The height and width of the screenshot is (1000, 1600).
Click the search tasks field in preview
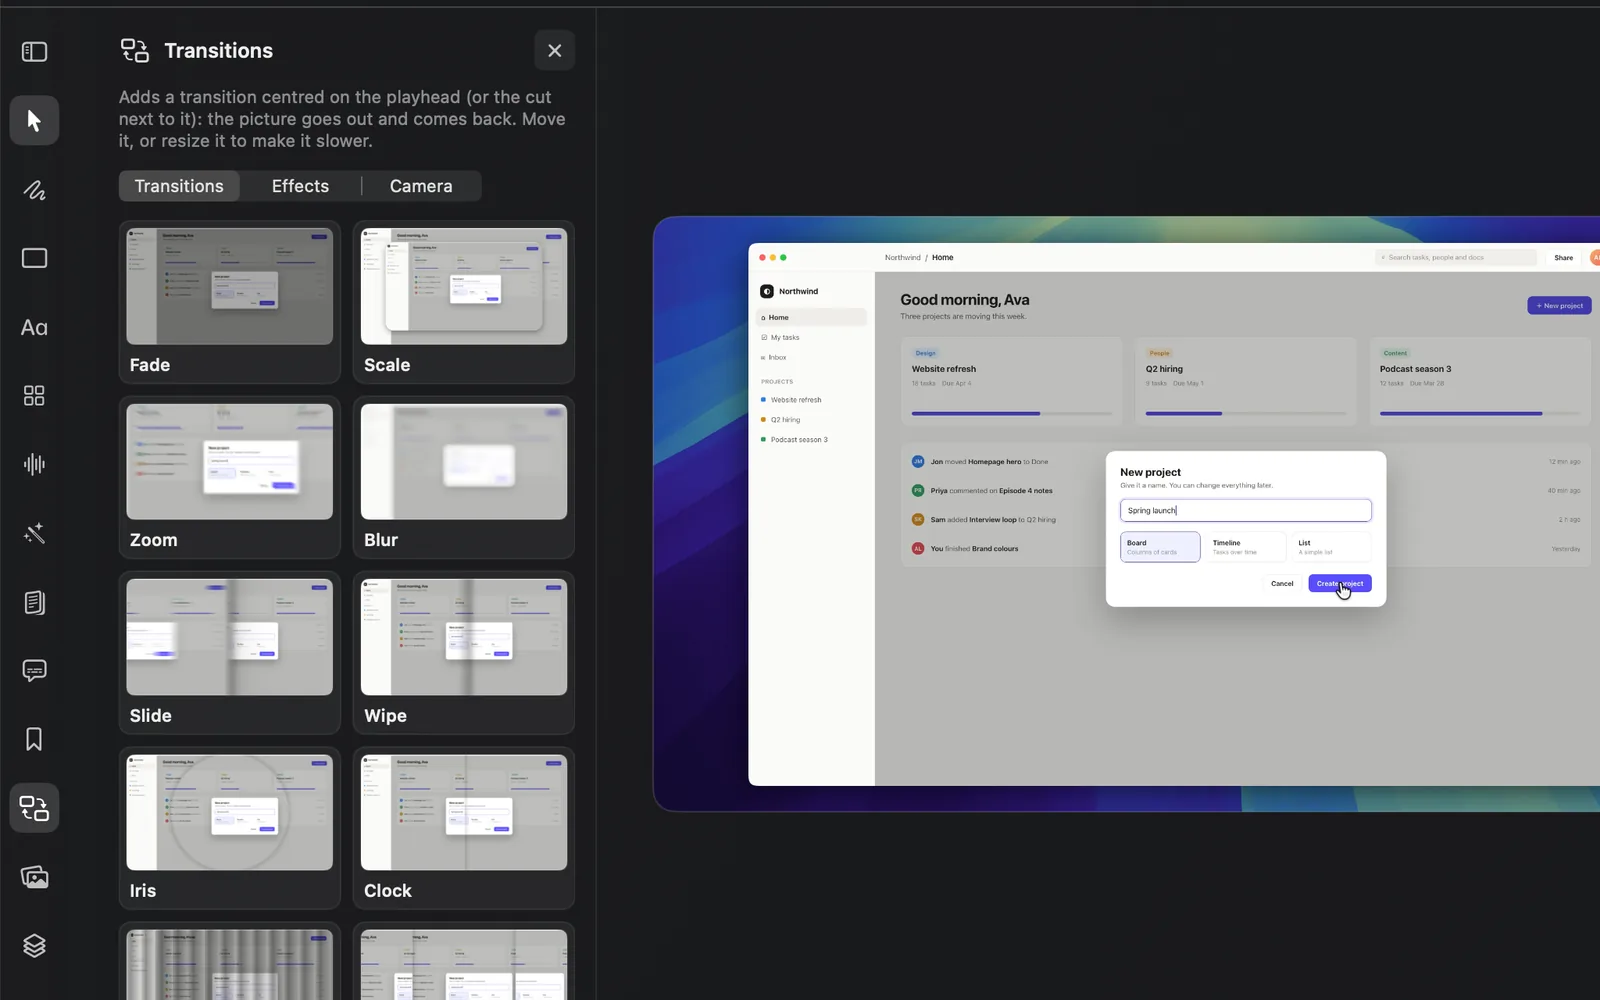(x=1456, y=257)
